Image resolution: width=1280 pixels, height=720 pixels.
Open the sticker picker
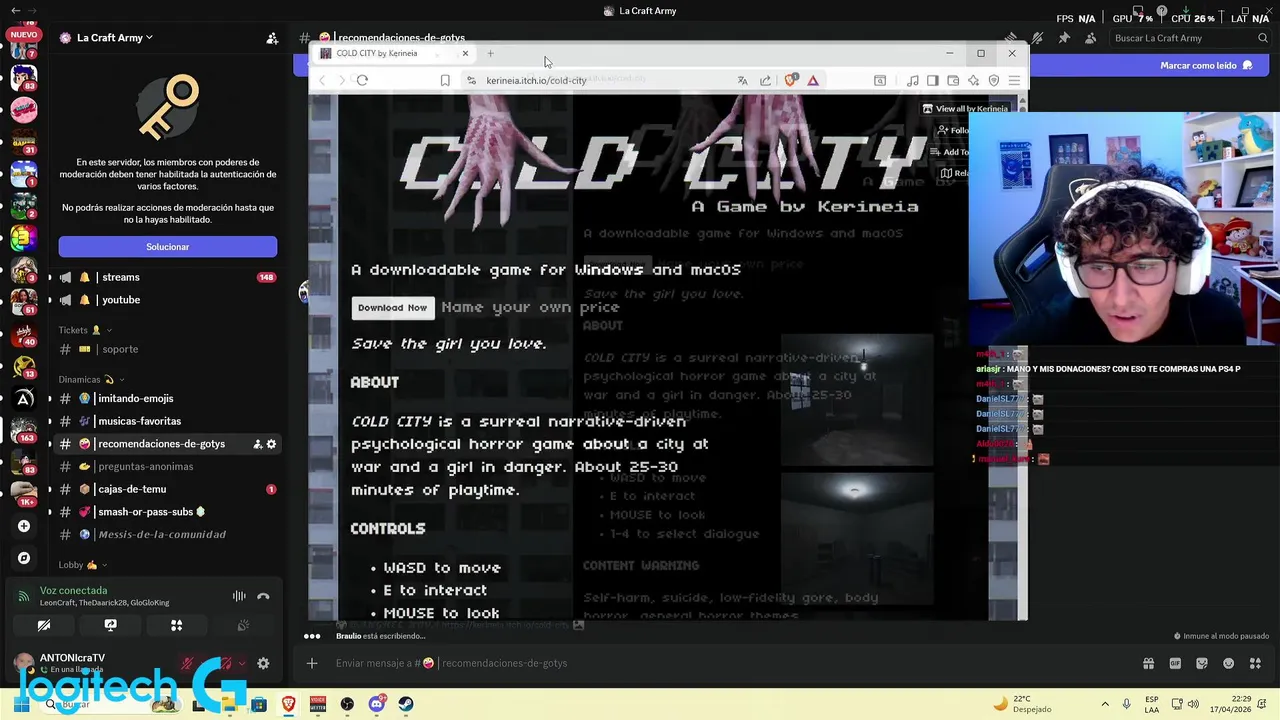tap(1202, 663)
